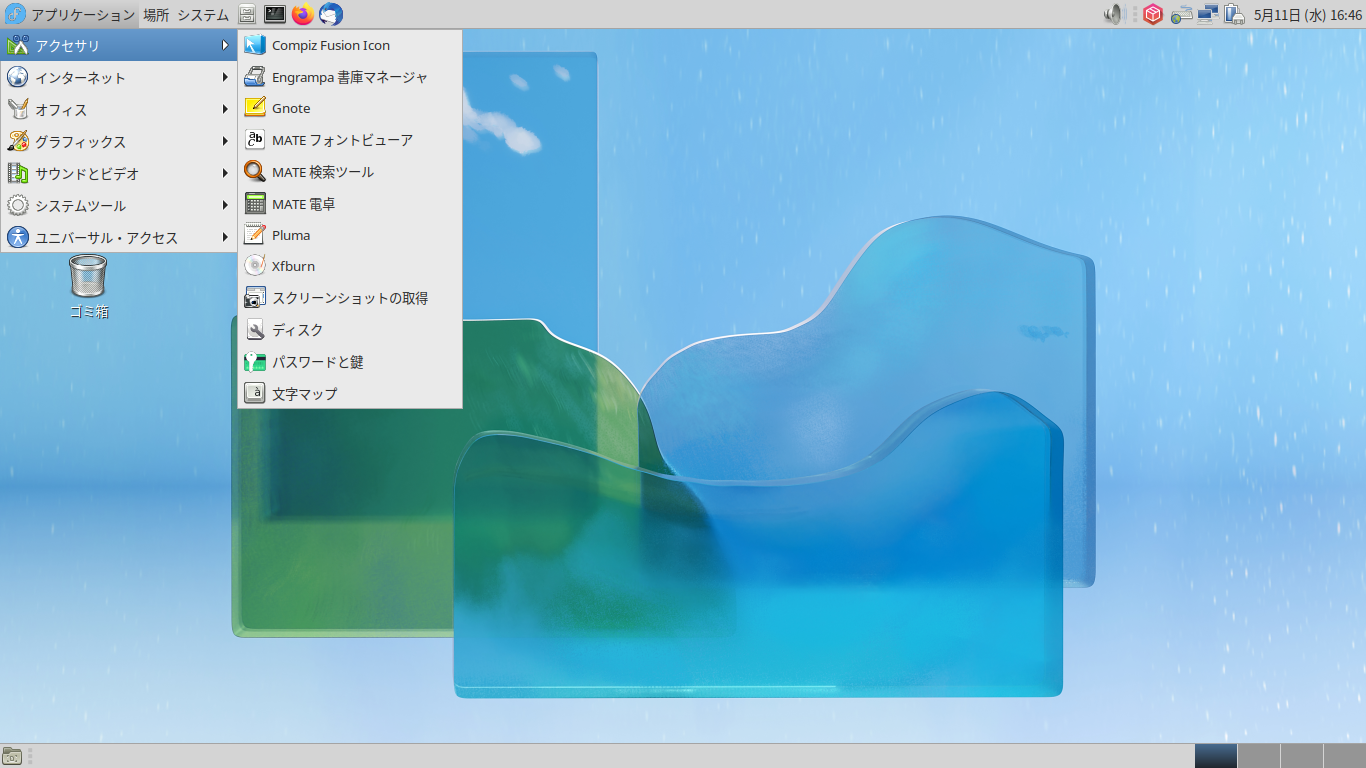Select the グラフィックス category
The image size is (1366, 768).
pyautogui.click(x=119, y=141)
